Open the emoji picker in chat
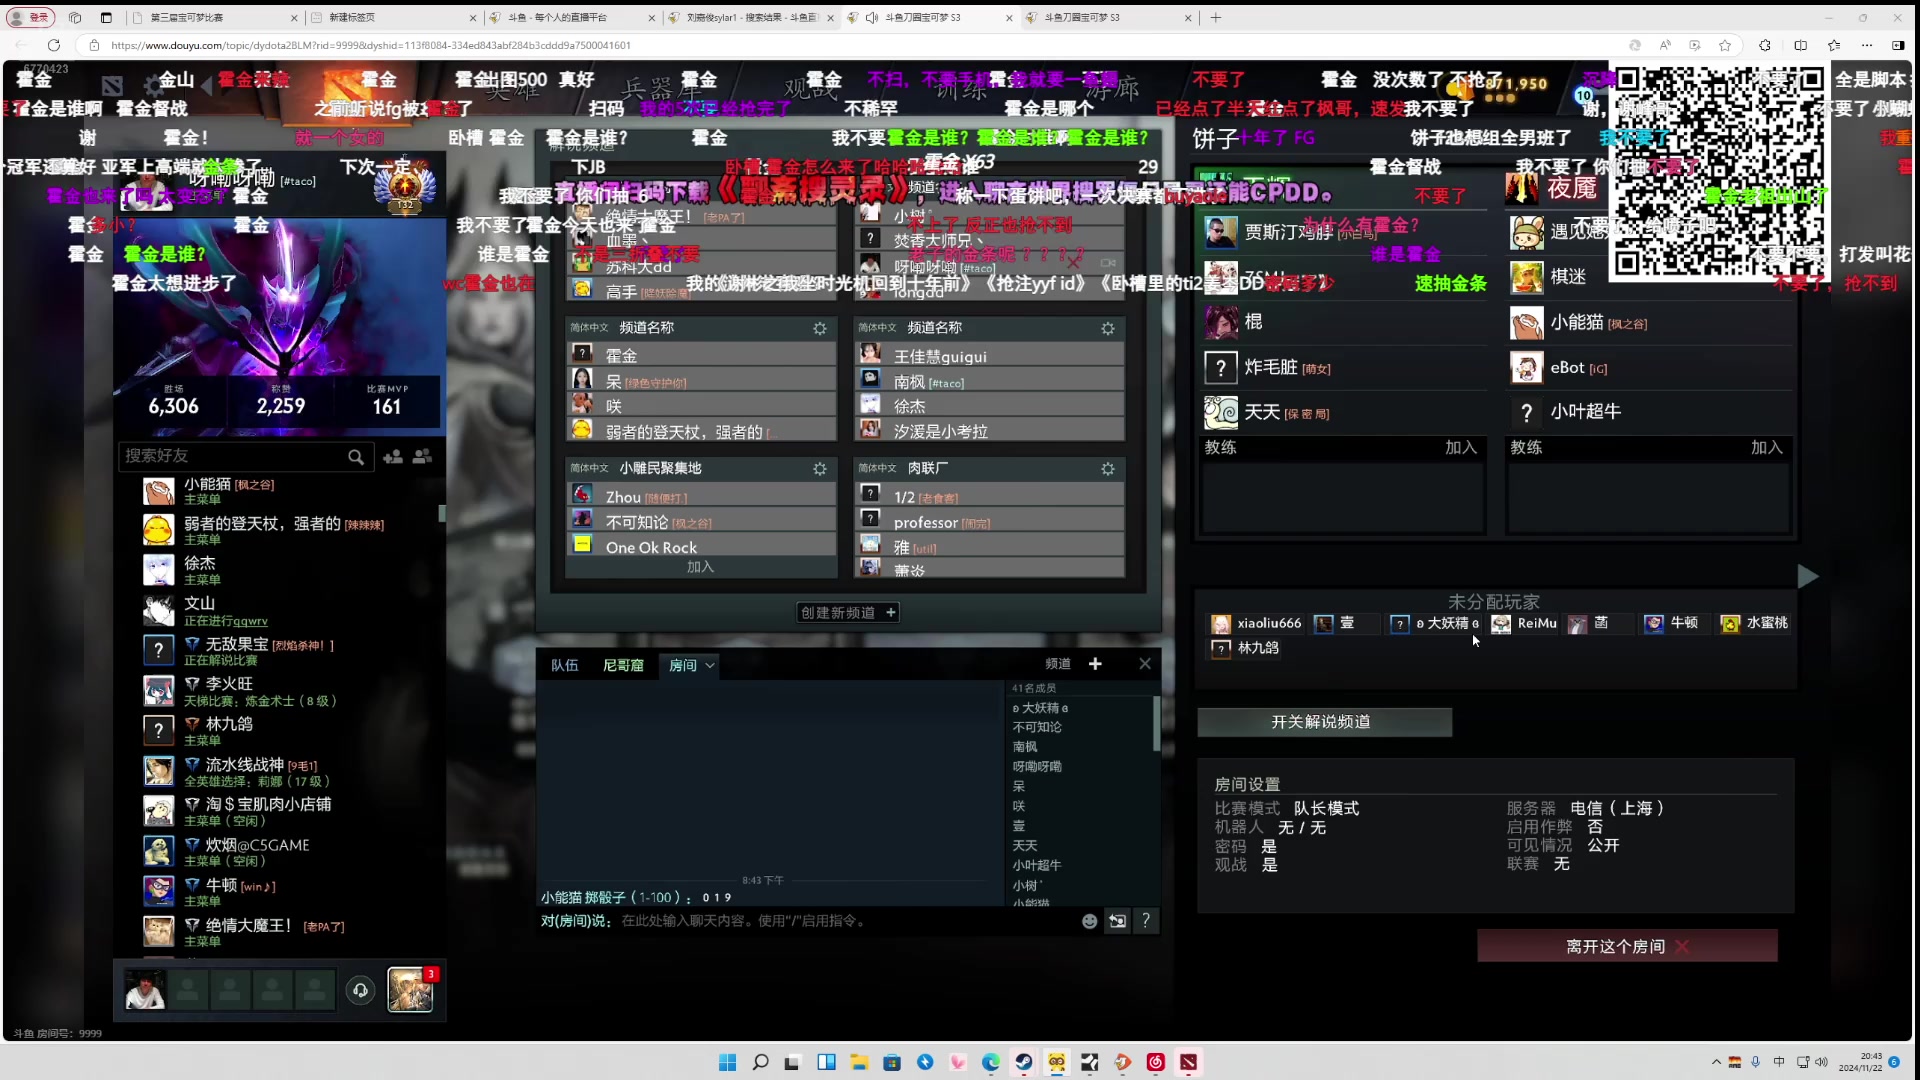Image resolution: width=1920 pixels, height=1080 pixels. 1090,921
